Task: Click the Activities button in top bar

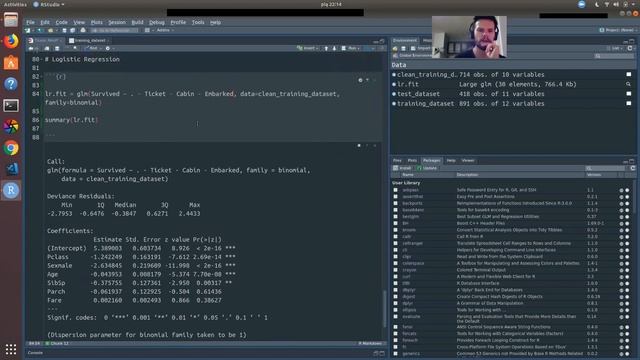Action: click(x=15, y=4)
